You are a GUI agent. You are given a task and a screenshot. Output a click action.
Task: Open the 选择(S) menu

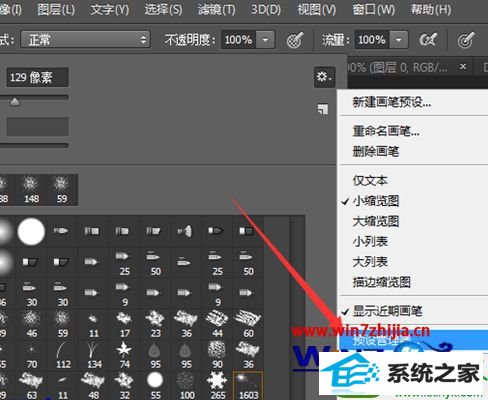click(163, 10)
